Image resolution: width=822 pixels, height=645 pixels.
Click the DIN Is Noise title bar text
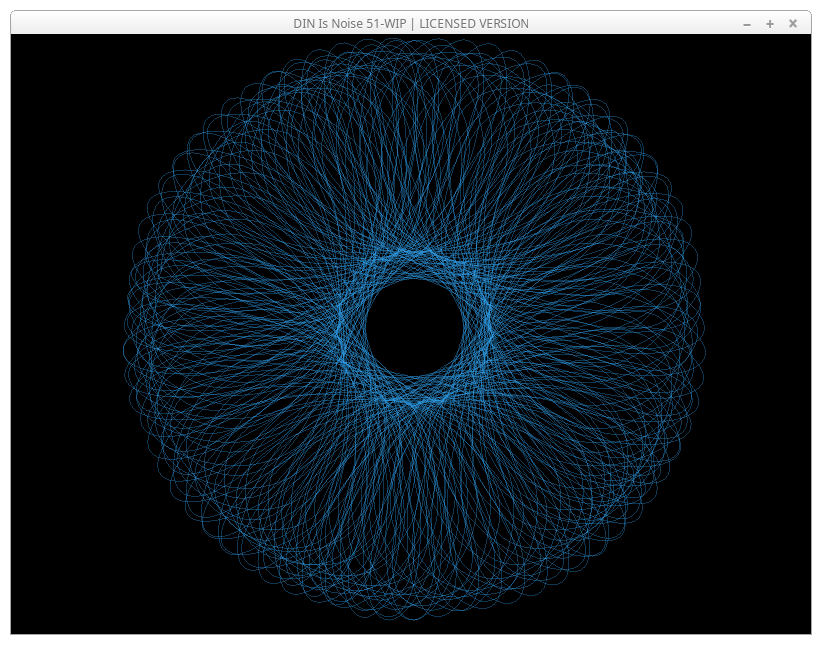pyautogui.click(x=410, y=24)
